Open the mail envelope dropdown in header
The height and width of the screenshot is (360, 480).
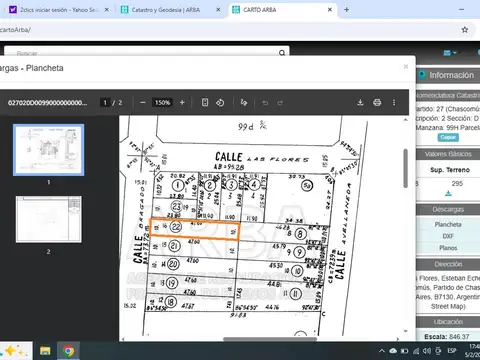[450, 53]
